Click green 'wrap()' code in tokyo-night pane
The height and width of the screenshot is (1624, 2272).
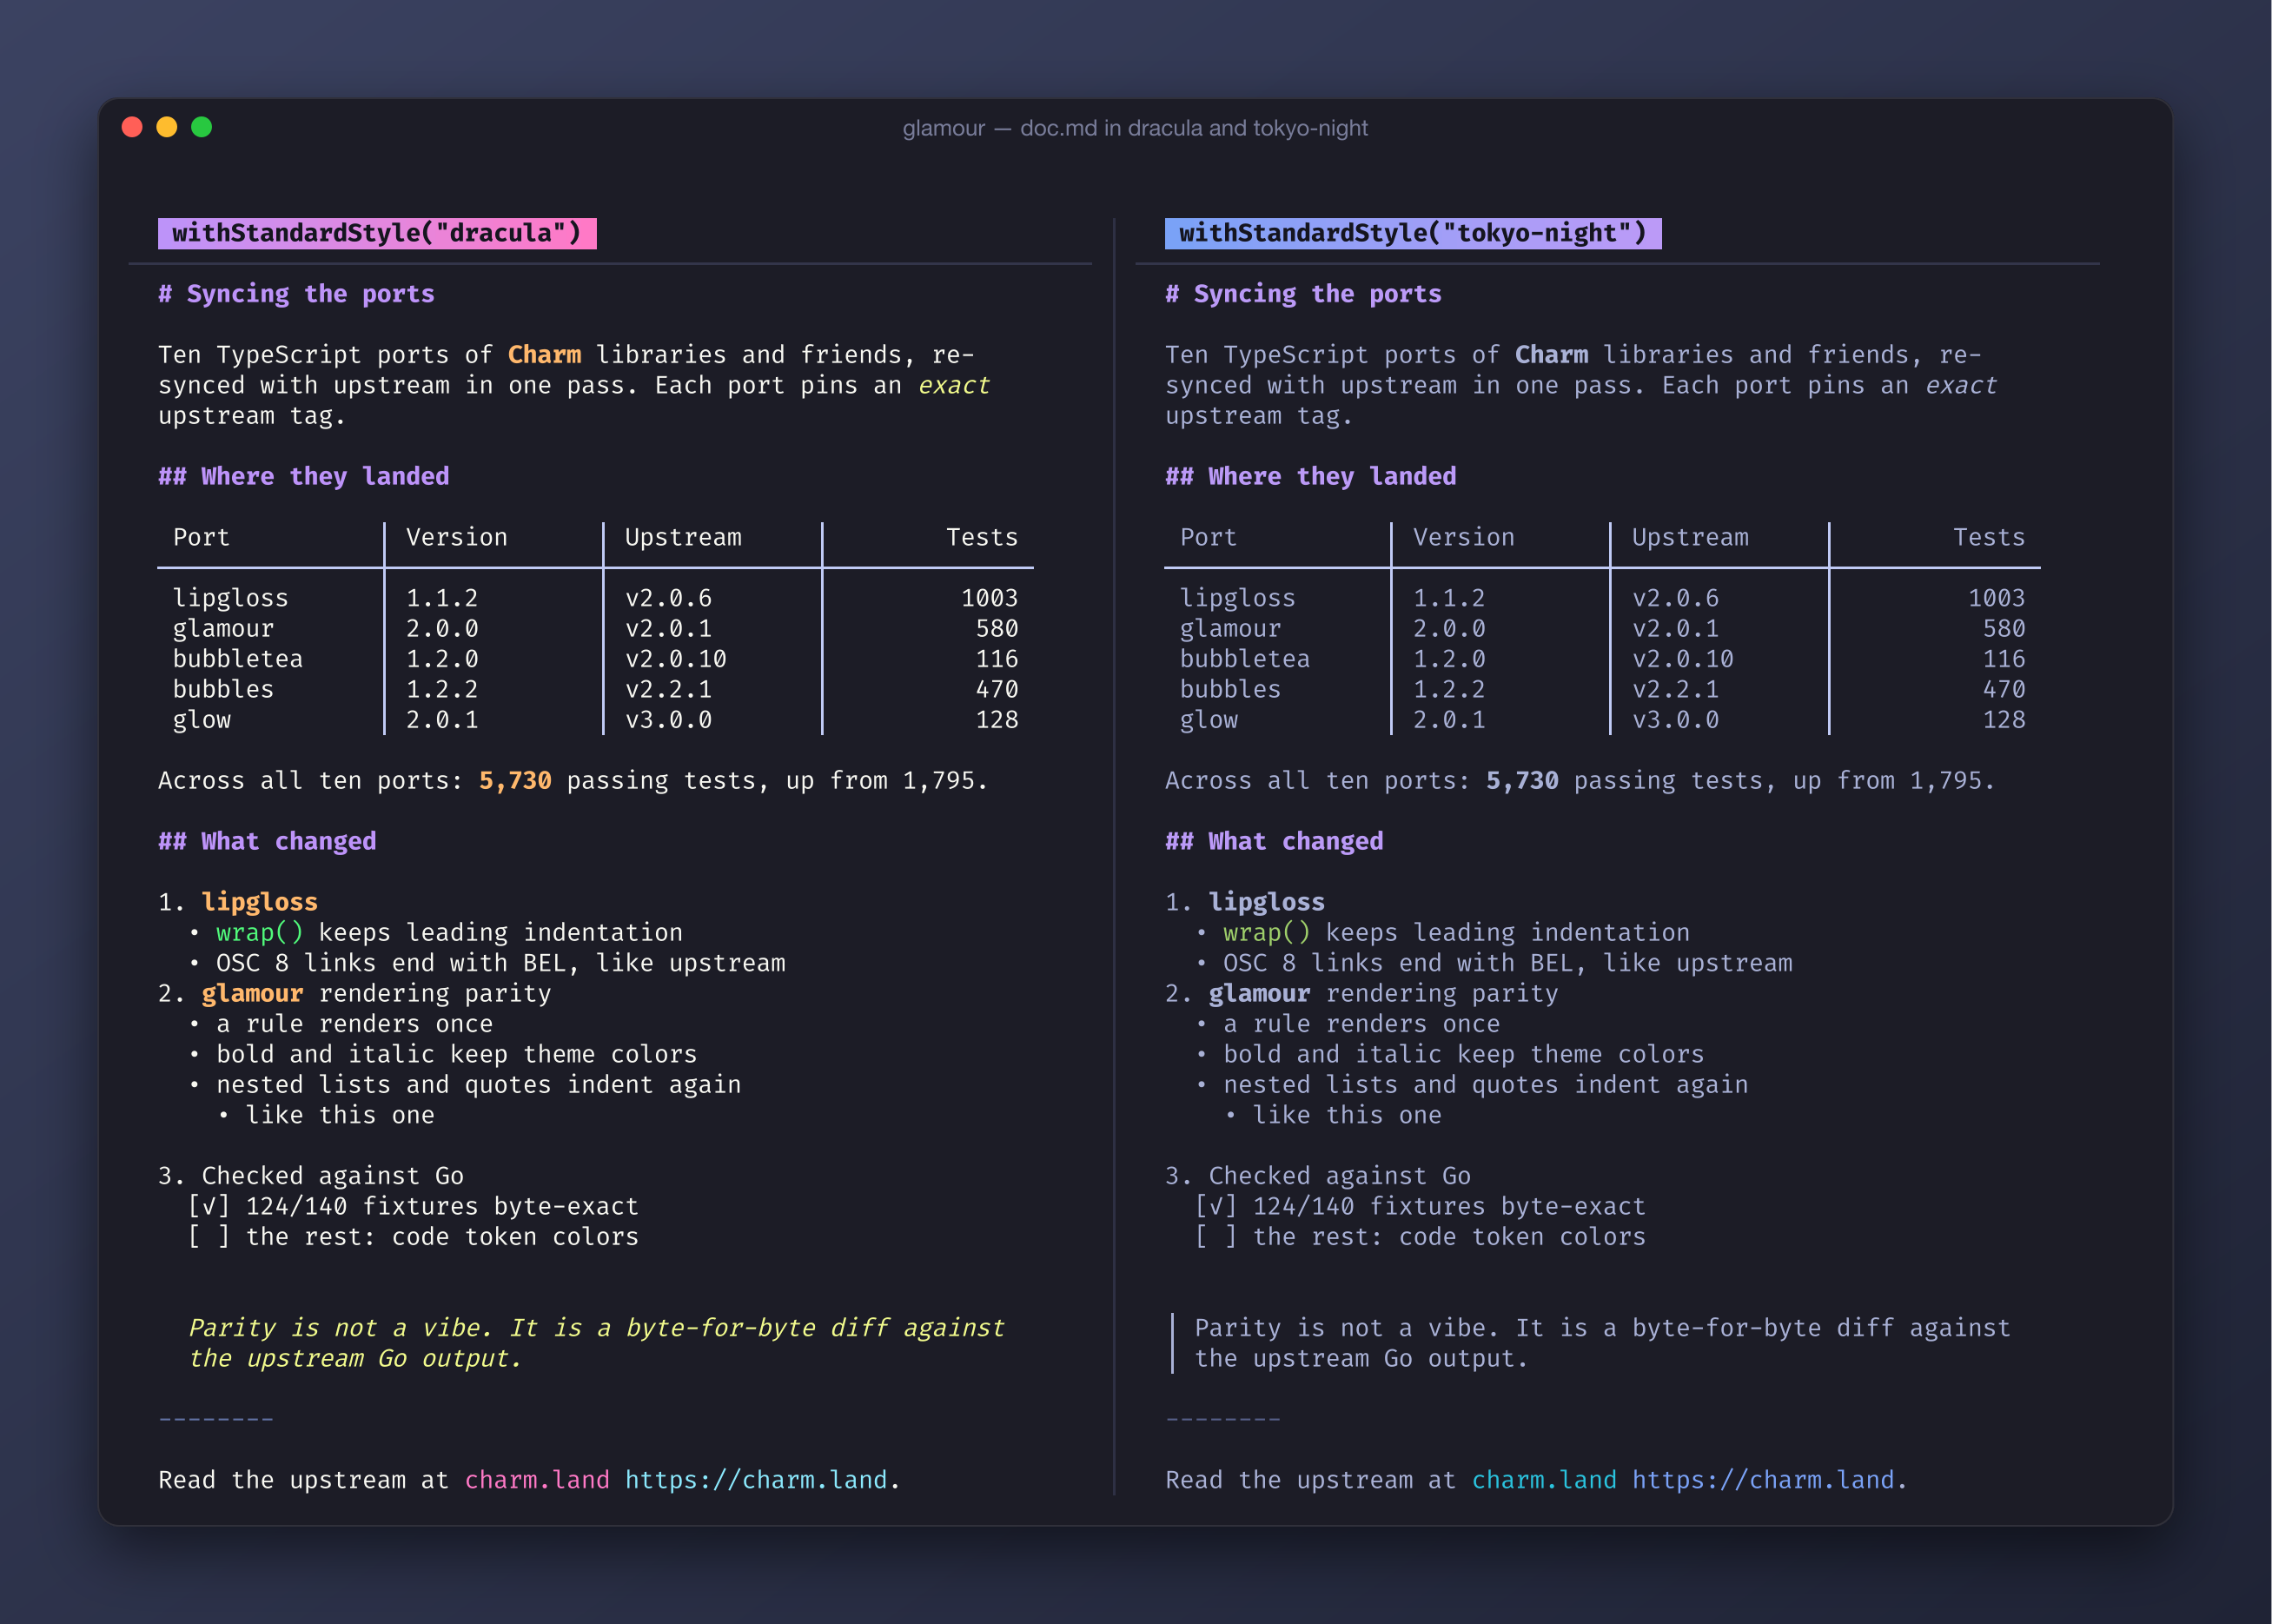[1267, 933]
